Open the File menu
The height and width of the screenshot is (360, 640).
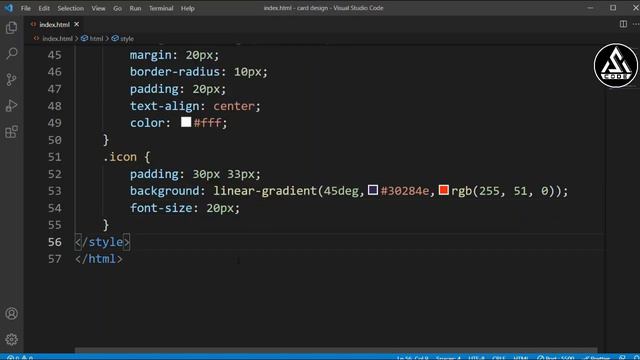[26, 8]
